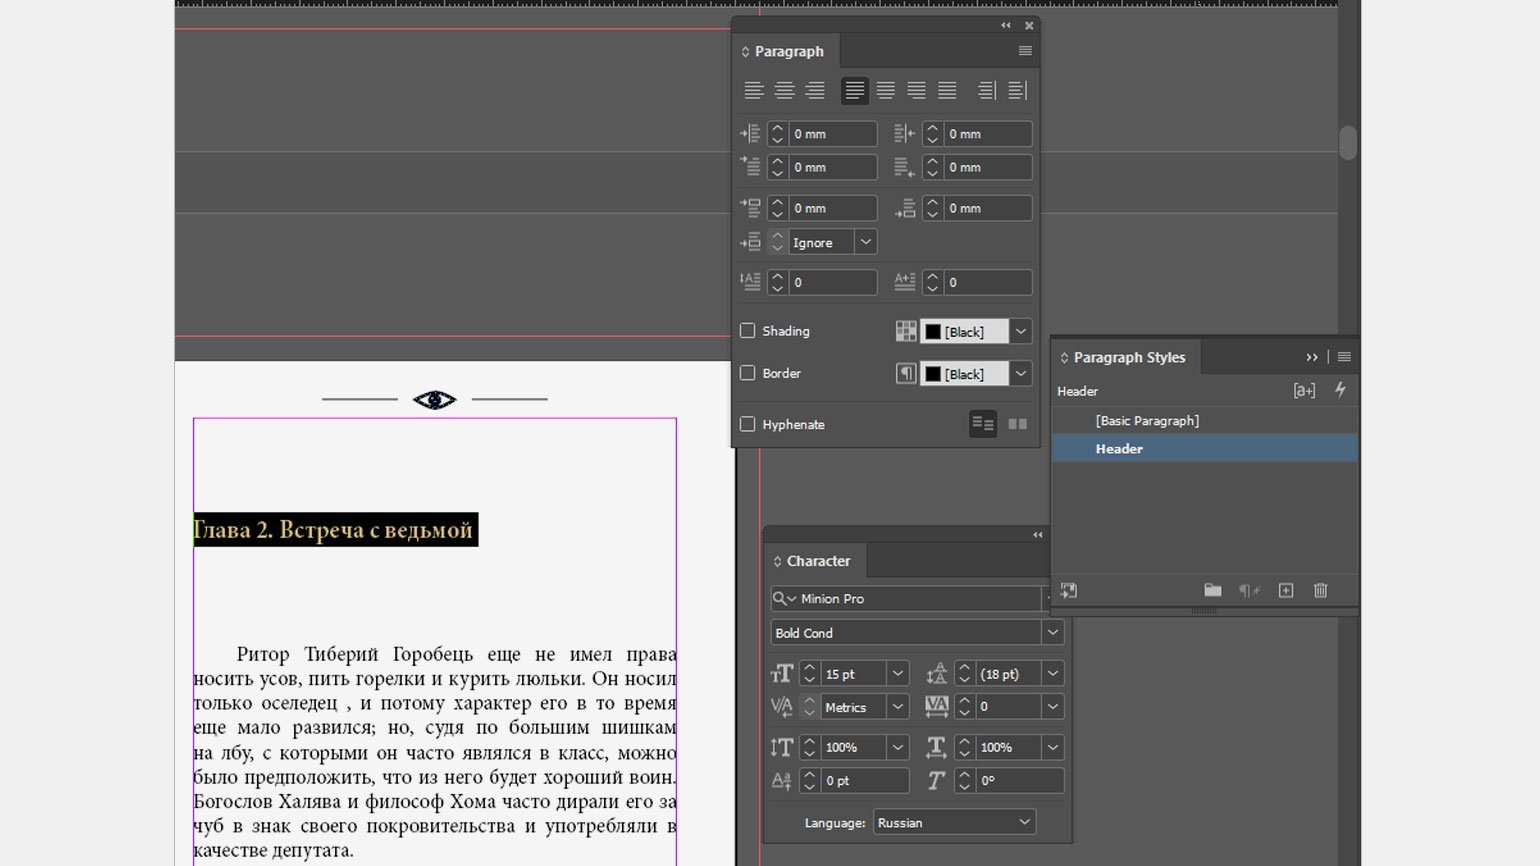
Task: Click the Paragraph Styles tab
Action: pos(1128,357)
